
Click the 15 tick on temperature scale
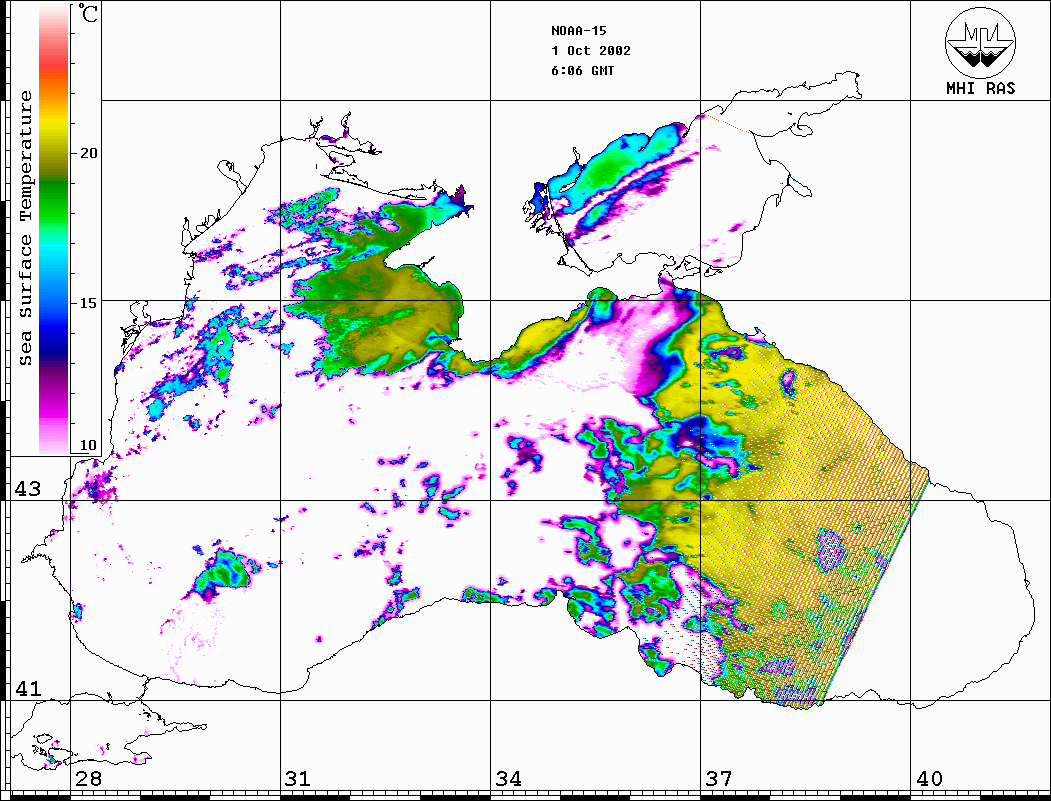(88, 303)
